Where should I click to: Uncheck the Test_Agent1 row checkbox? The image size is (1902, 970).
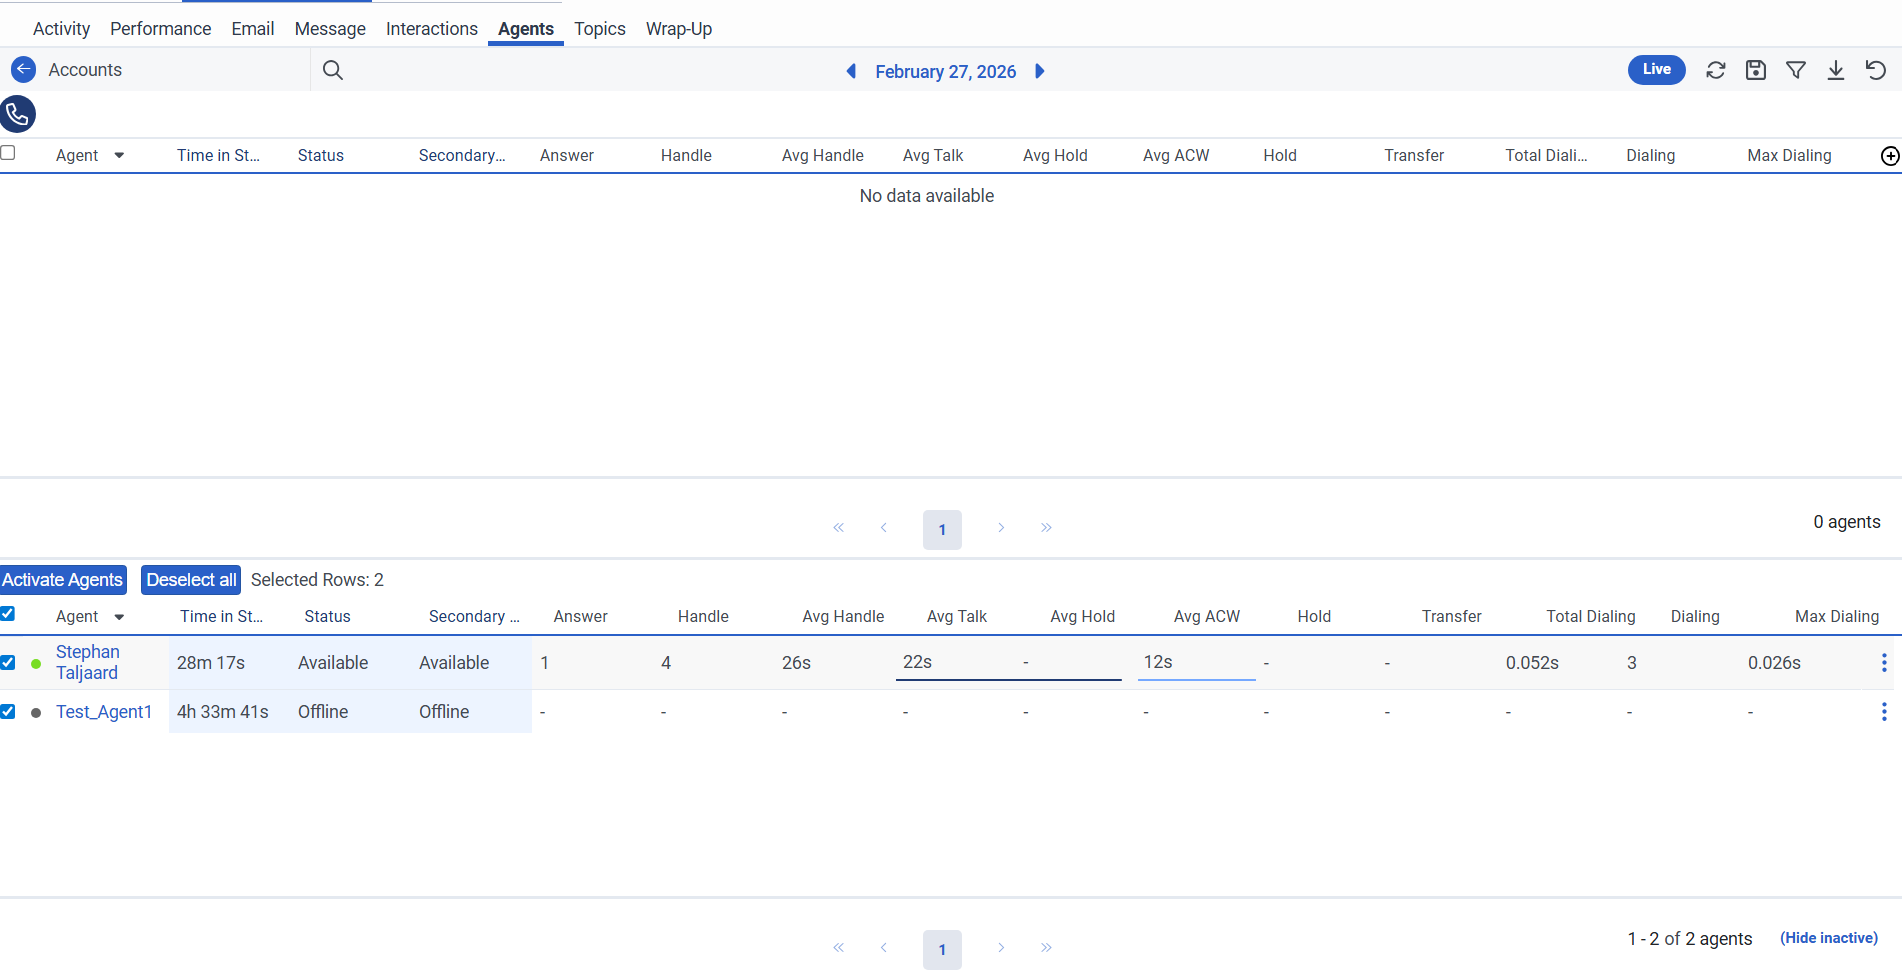[8, 711]
